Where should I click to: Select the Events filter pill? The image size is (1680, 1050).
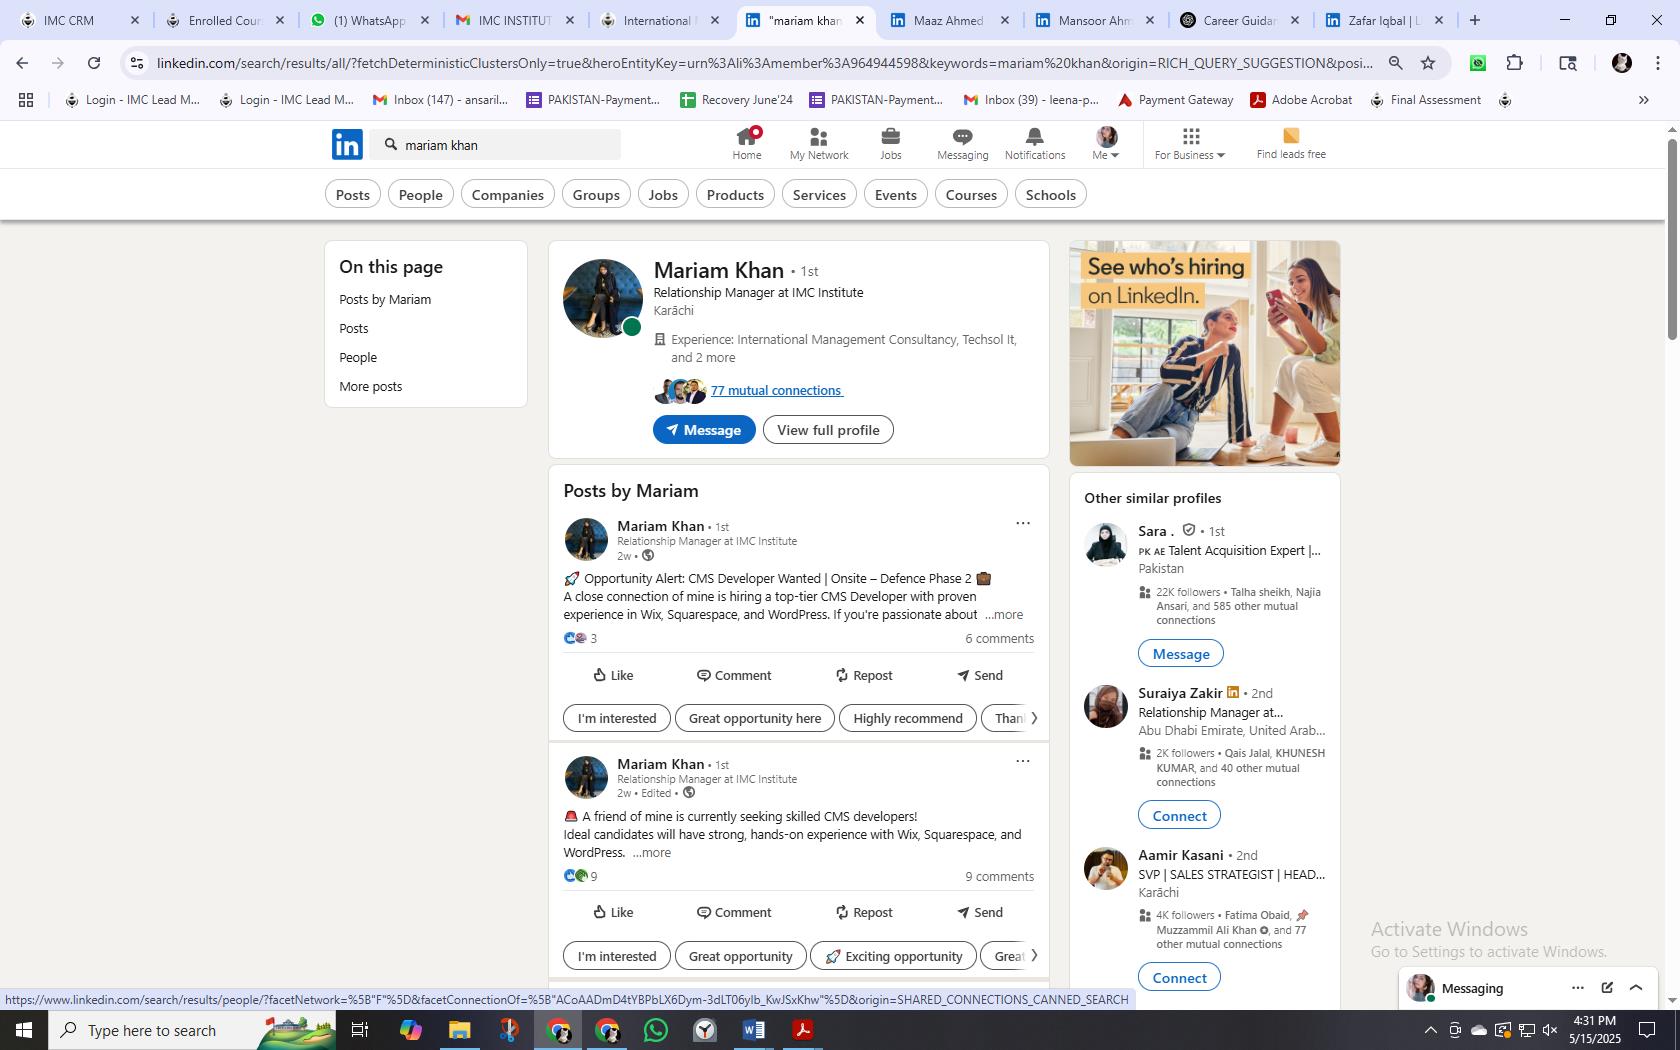tap(895, 195)
